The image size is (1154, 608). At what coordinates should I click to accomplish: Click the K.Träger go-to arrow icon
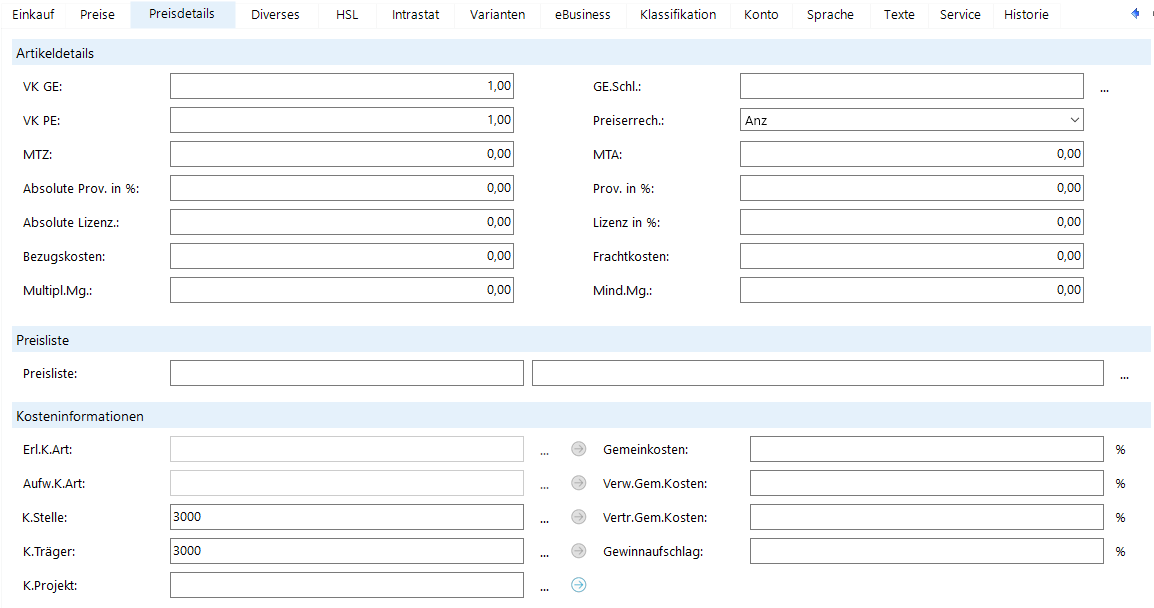(579, 551)
